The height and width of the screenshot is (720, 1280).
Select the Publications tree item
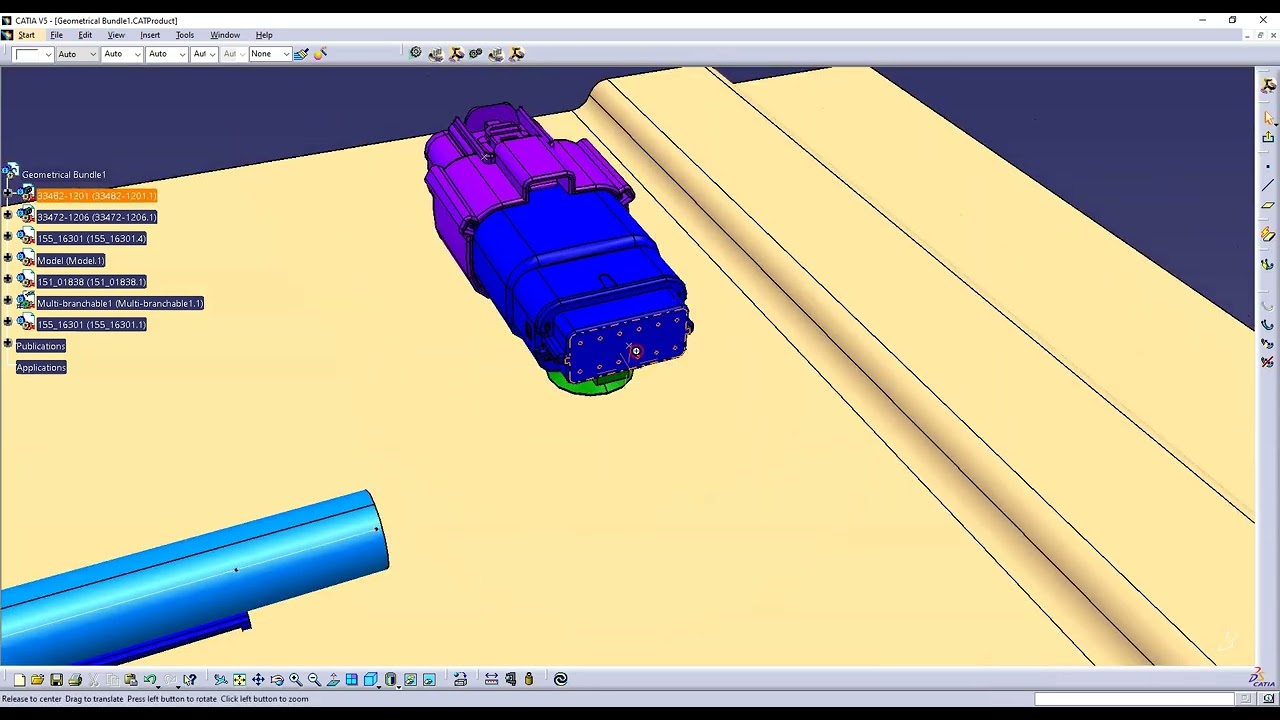coord(41,346)
